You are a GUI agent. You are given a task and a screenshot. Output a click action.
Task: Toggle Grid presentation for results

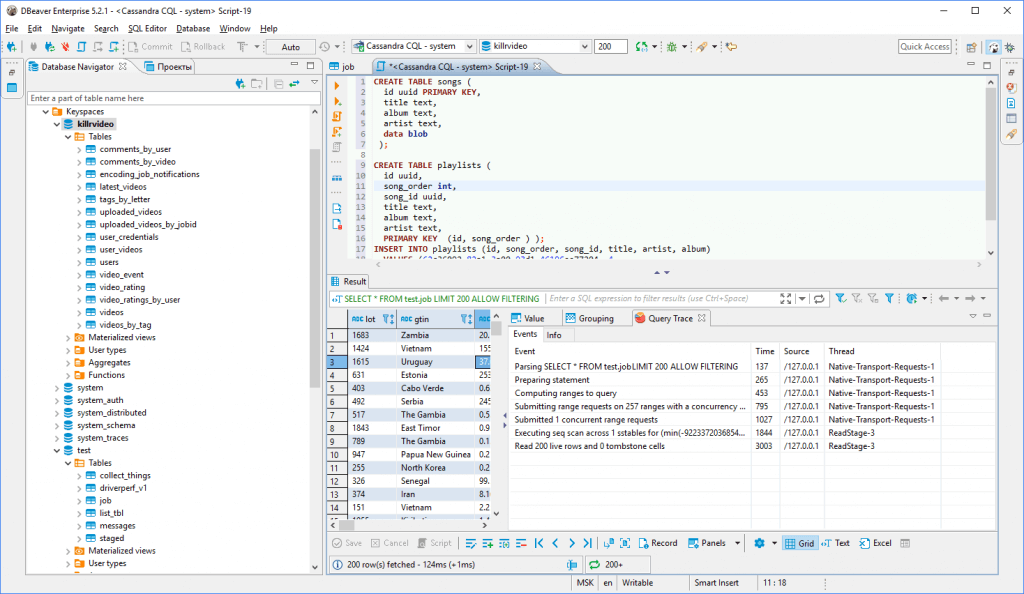pos(800,543)
